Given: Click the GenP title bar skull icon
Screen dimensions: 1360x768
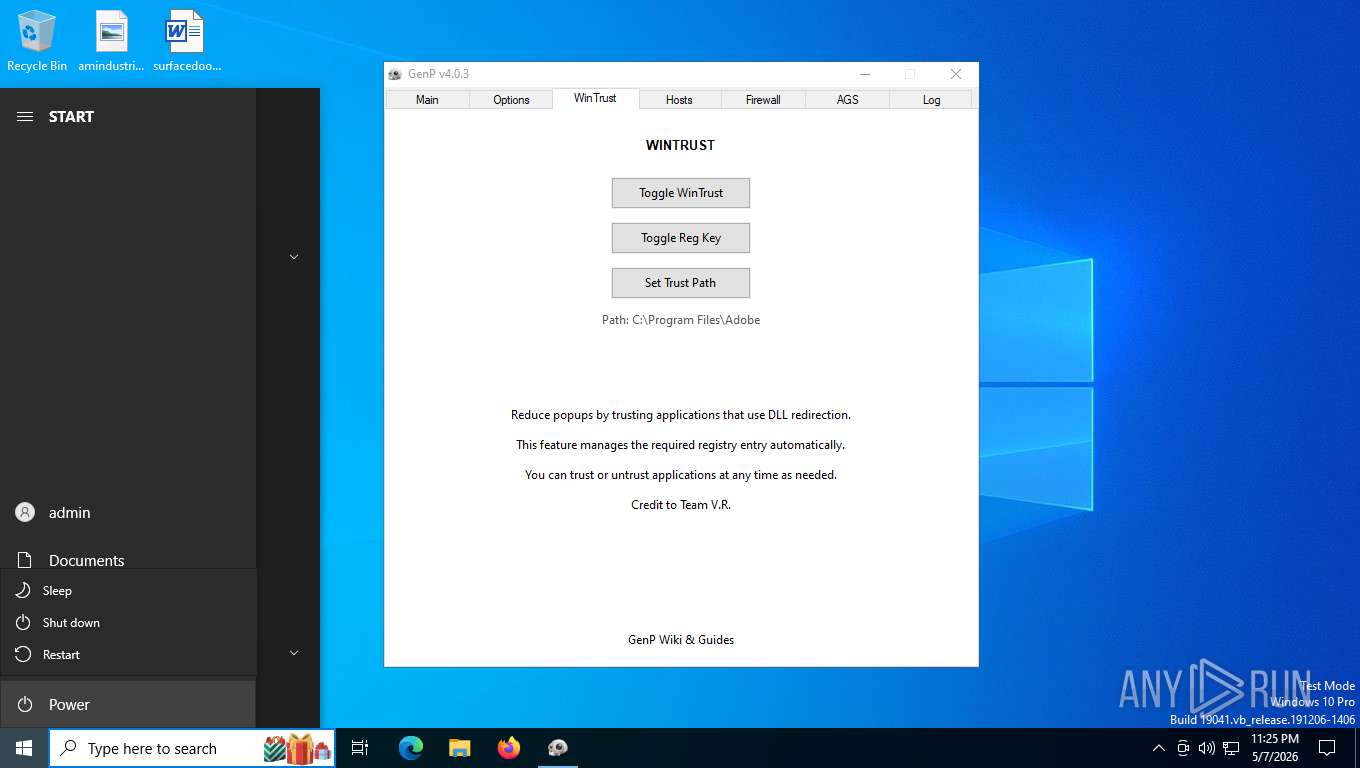Looking at the screenshot, I should tap(395, 74).
